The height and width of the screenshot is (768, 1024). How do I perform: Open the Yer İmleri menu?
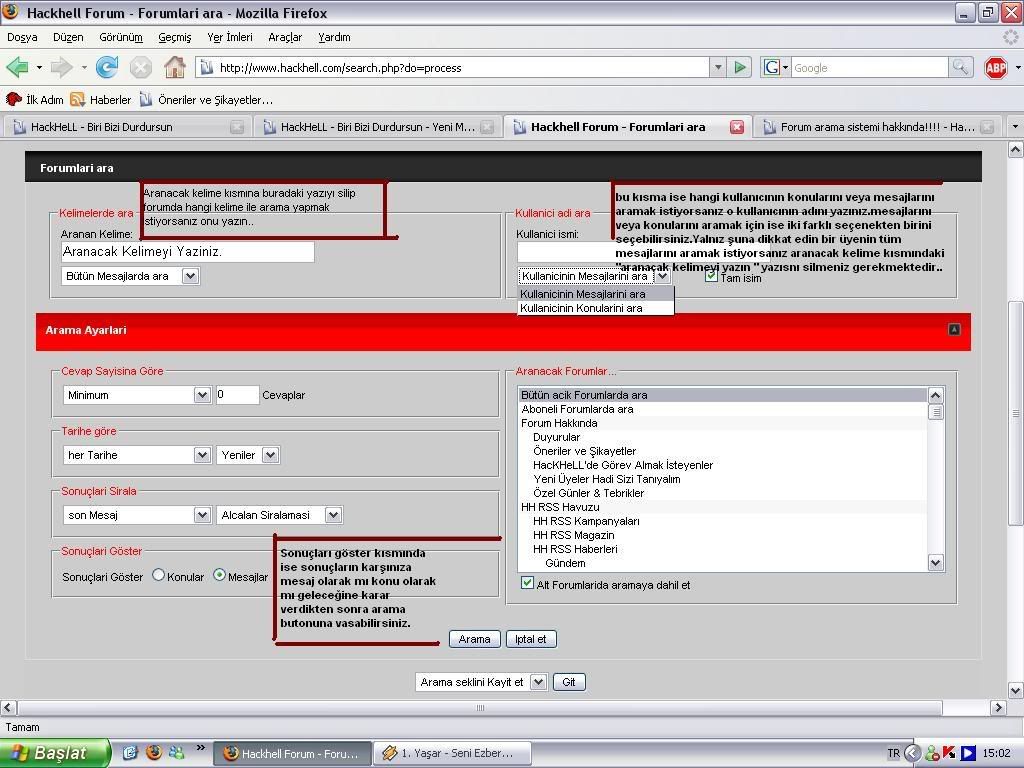pyautogui.click(x=230, y=37)
